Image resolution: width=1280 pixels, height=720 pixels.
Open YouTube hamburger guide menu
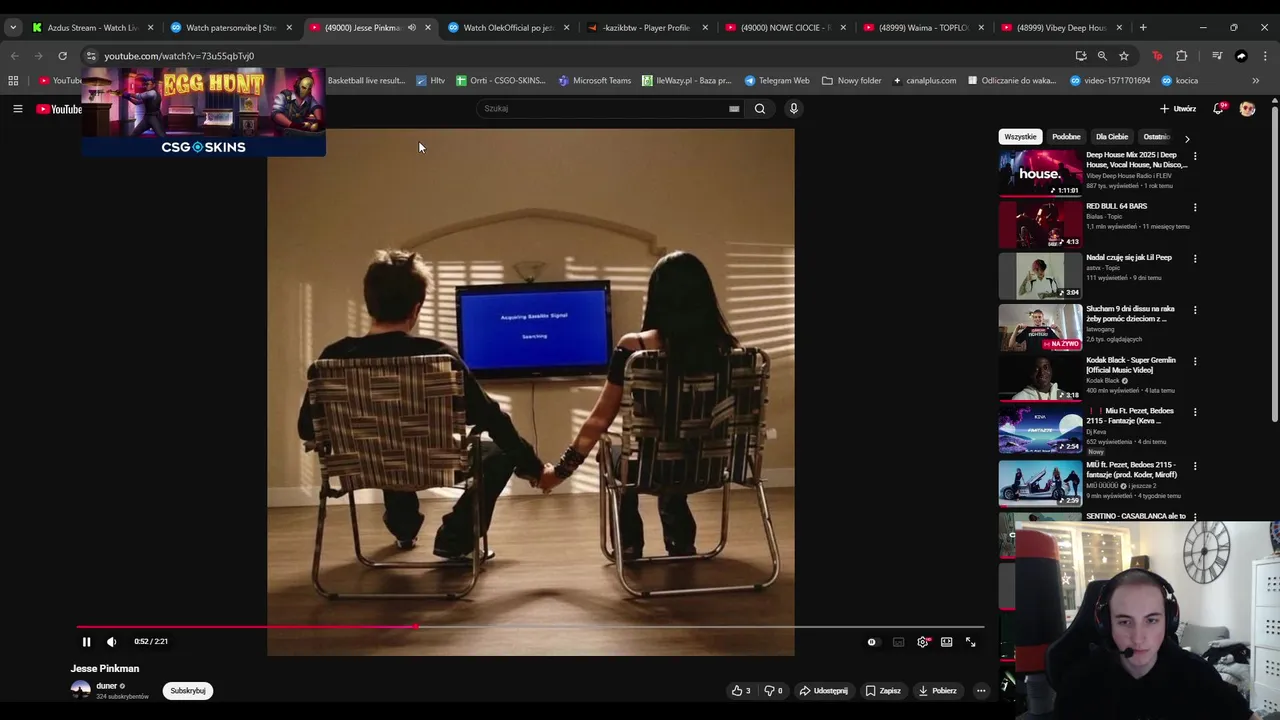[17, 109]
